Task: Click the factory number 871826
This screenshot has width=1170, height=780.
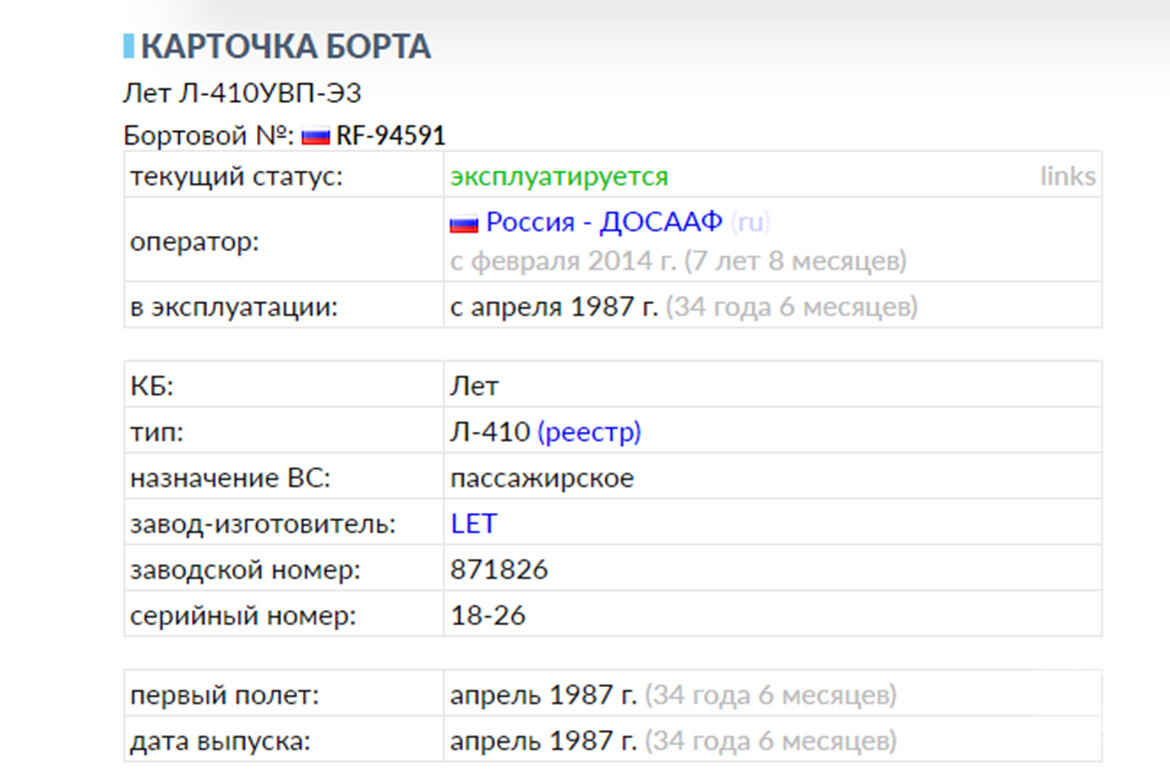Action: 499,570
